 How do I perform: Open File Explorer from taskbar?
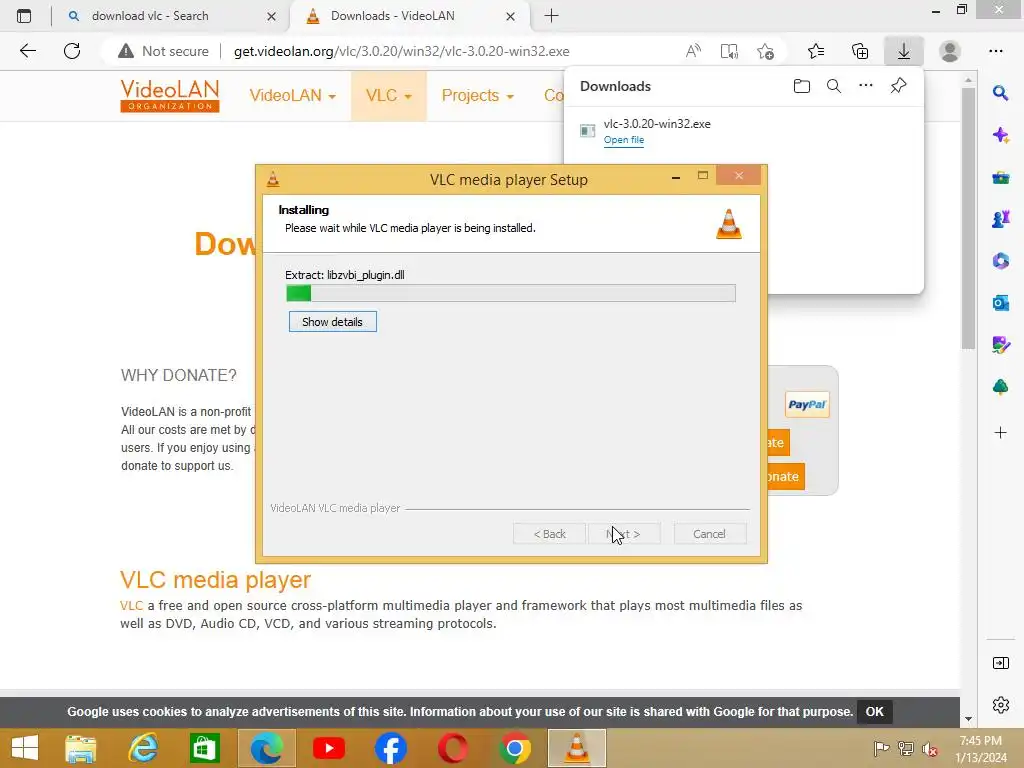pos(81,748)
